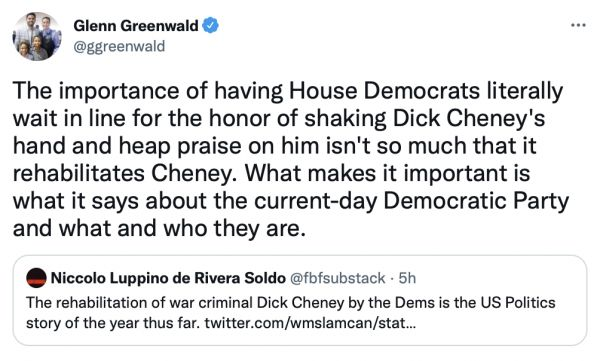Open Niccolo Luppino de Rivera Soldo's profile name
Image resolution: width=600 pixels, height=361 pixels.
[x=168, y=278]
